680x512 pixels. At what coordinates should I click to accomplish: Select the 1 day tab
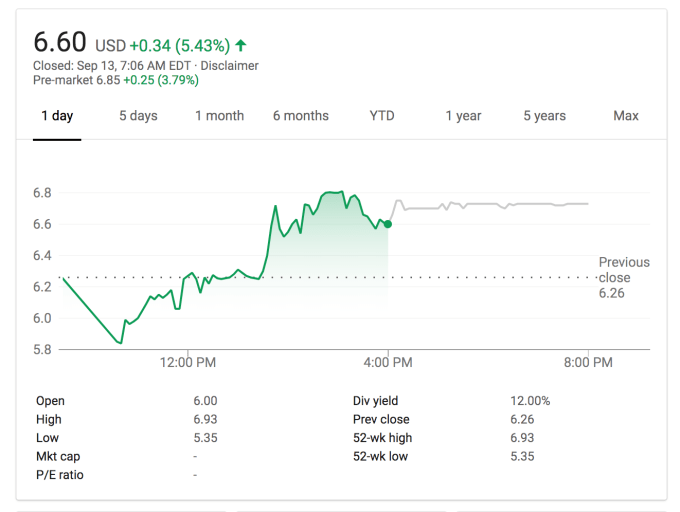[57, 116]
